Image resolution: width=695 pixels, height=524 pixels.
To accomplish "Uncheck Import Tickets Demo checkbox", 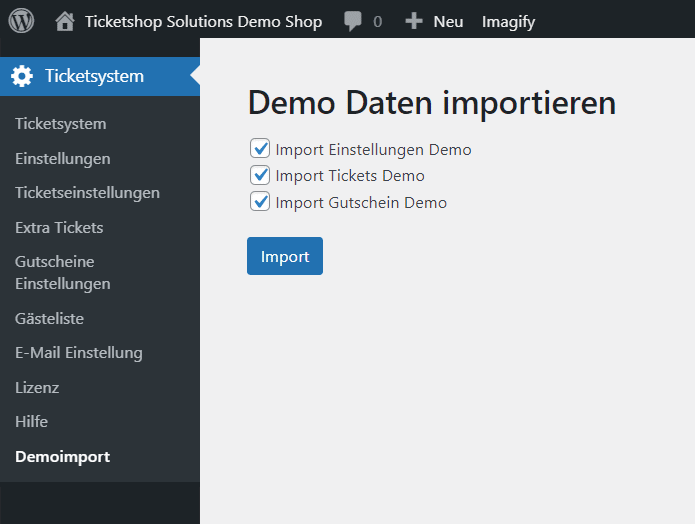I will click(260, 175).
